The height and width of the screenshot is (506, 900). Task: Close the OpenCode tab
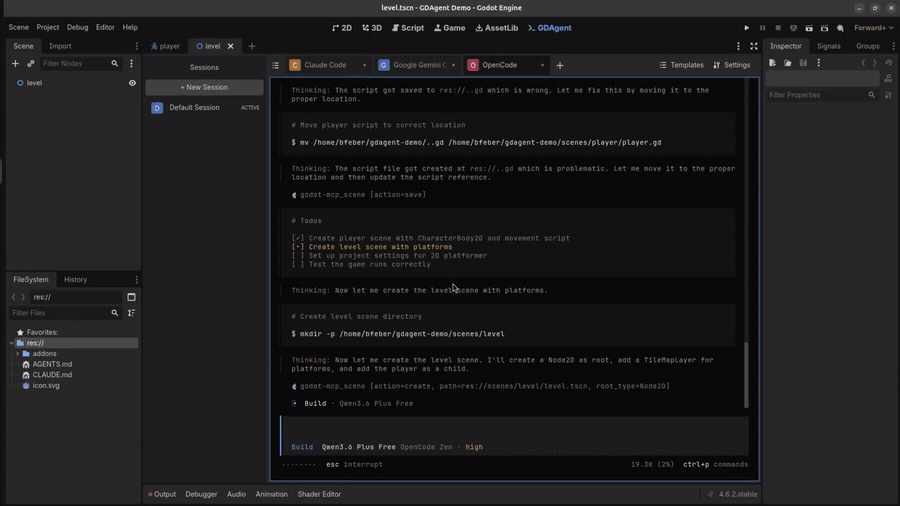pyautogui.click(x=542, y=65)
